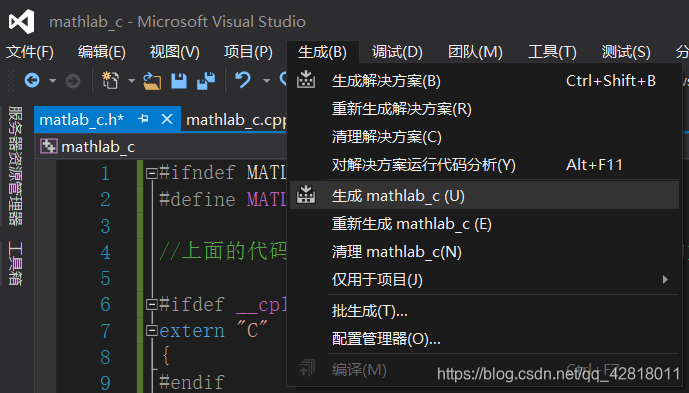Click the //上面的代码 comment on line 4
The height and width of the screenshot is (393, 689).
coord(223,252)
